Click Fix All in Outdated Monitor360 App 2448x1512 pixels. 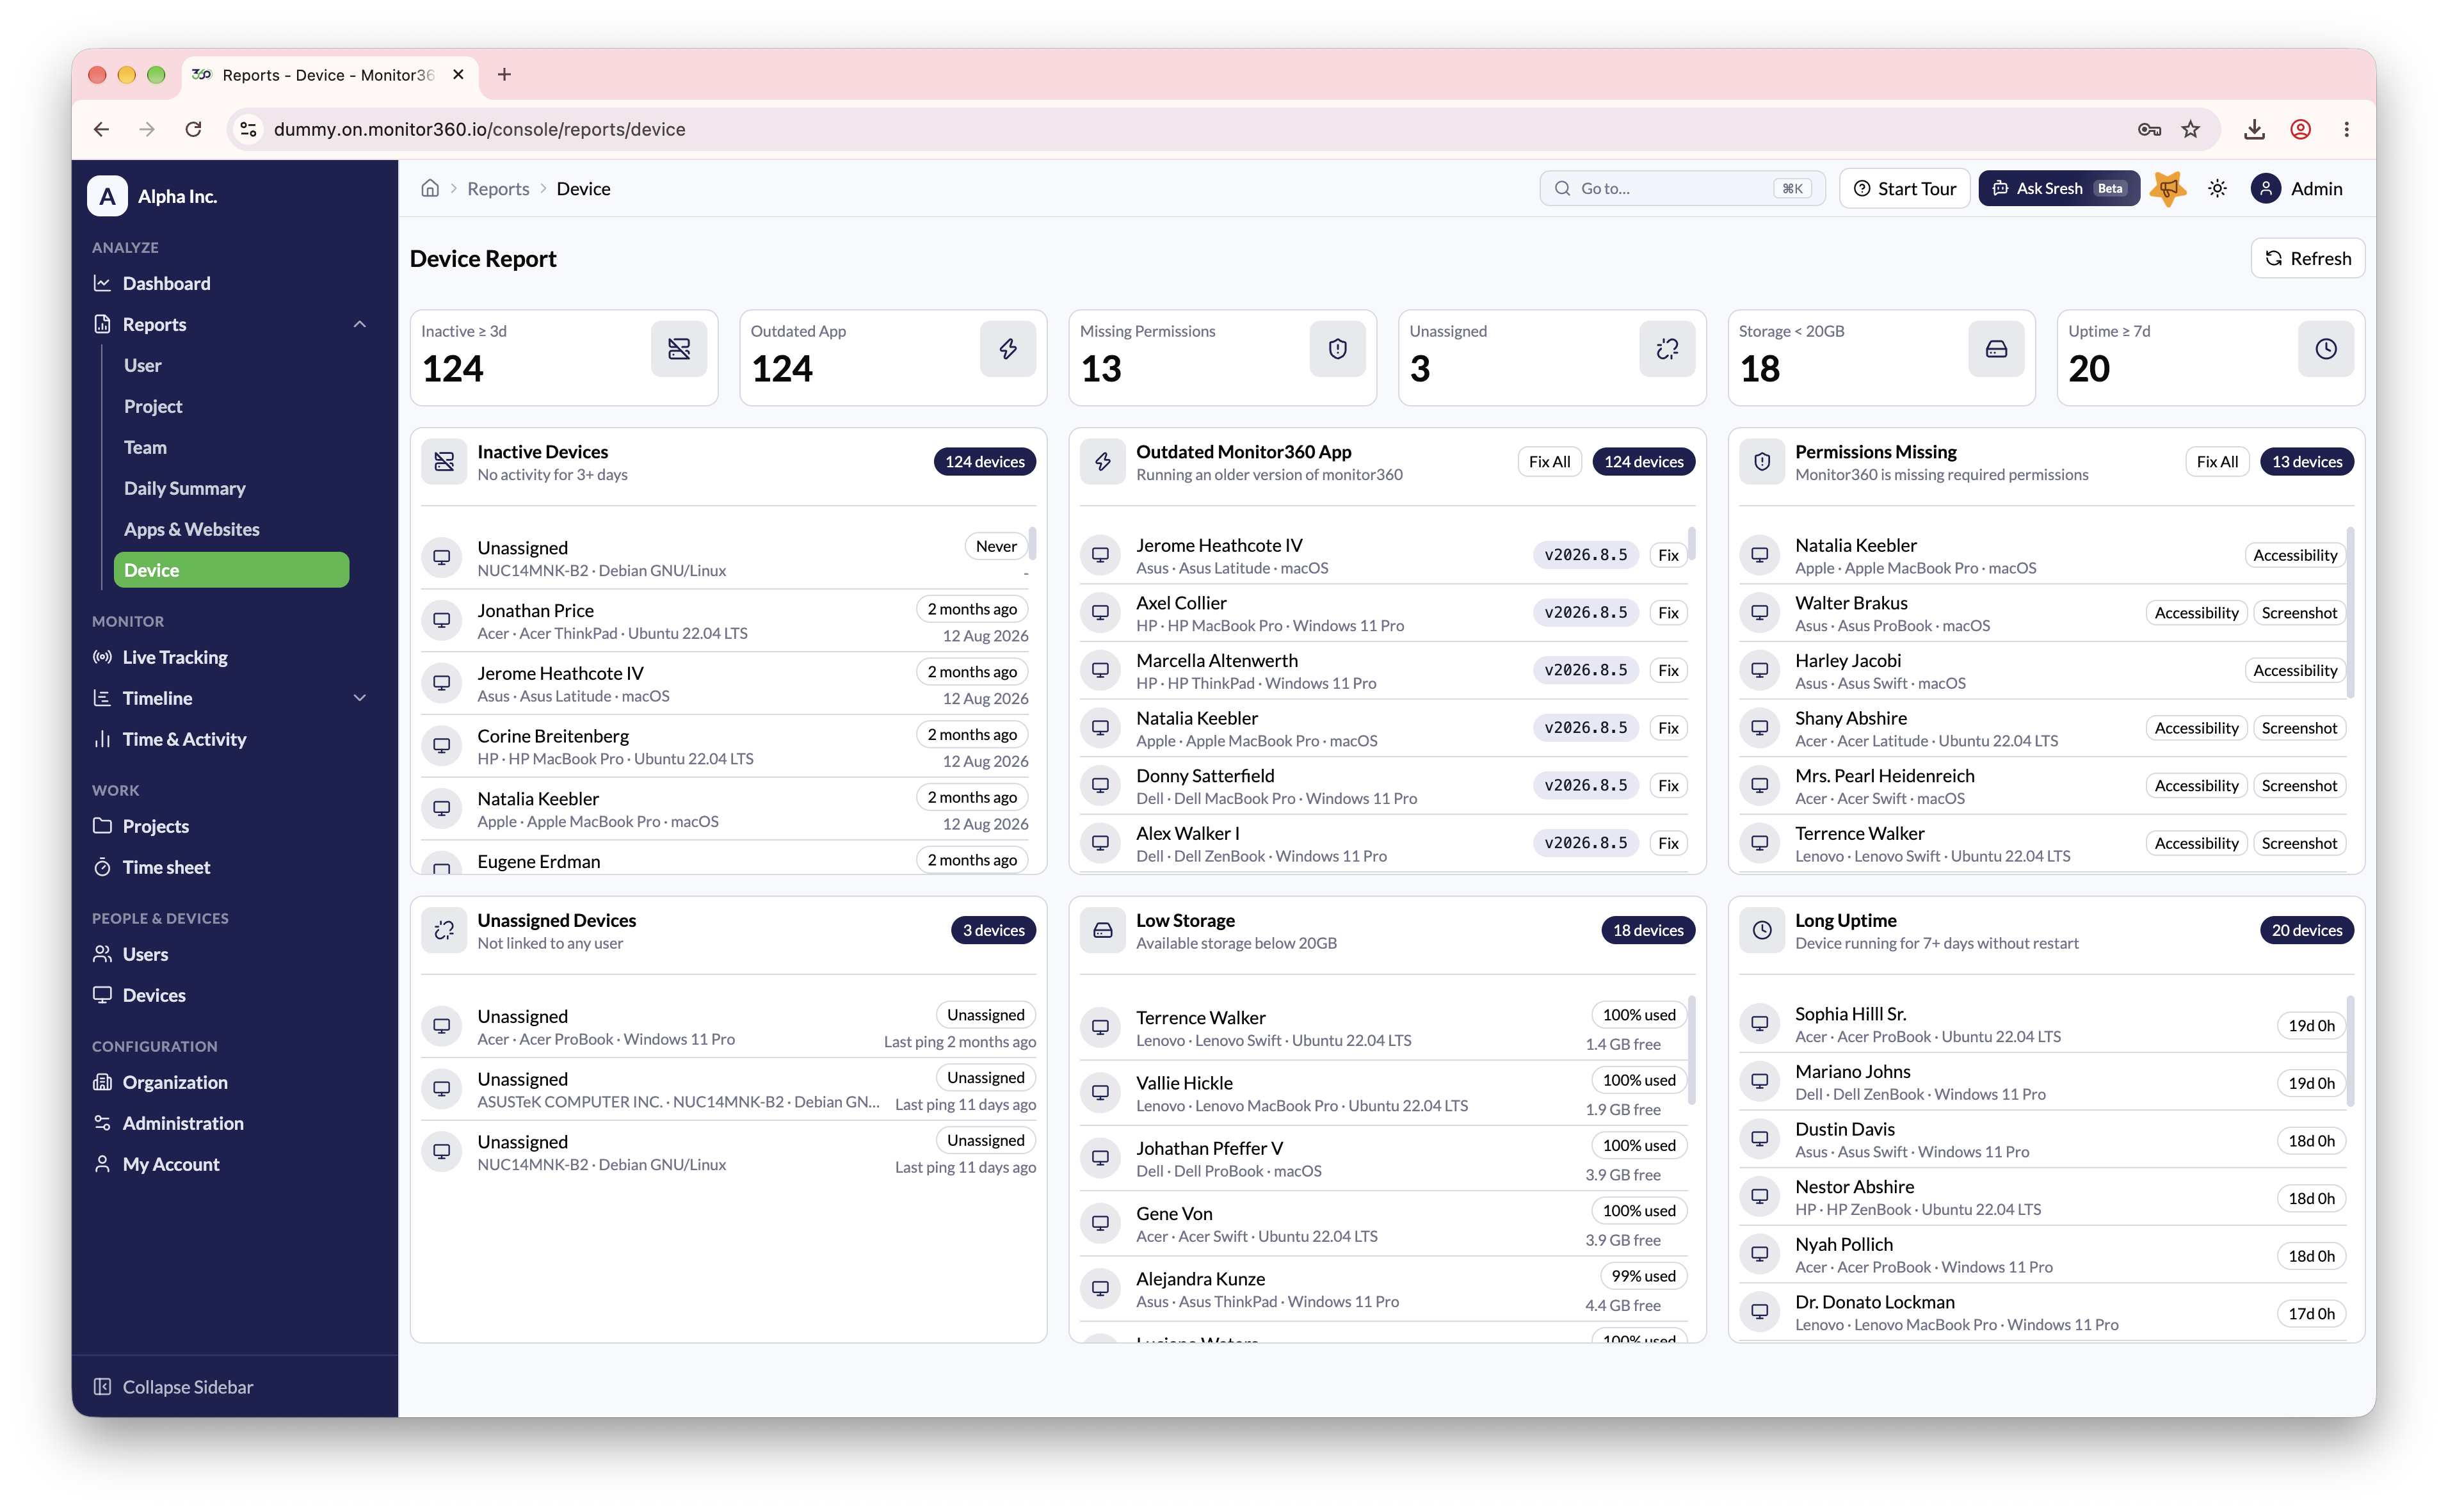tap(1549, 461)
